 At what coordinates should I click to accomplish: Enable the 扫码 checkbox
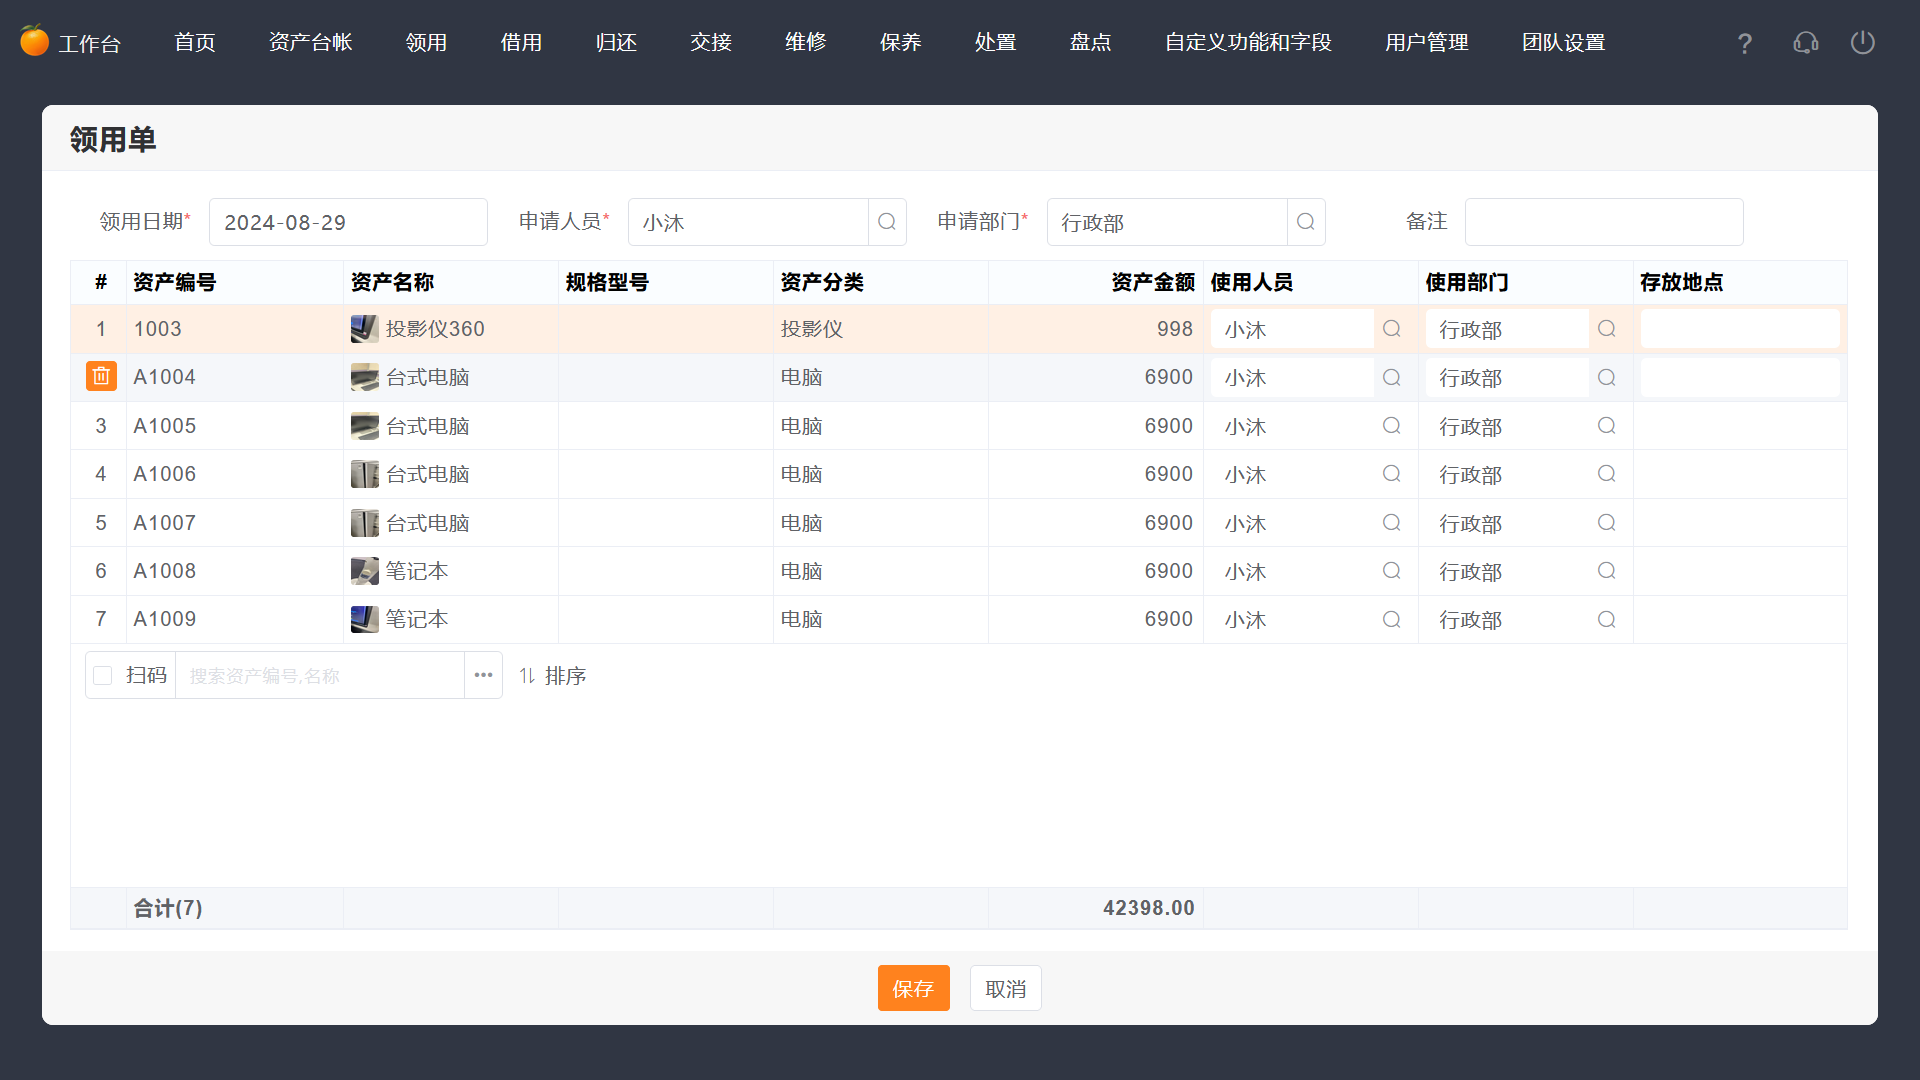[x=102, y=675]
